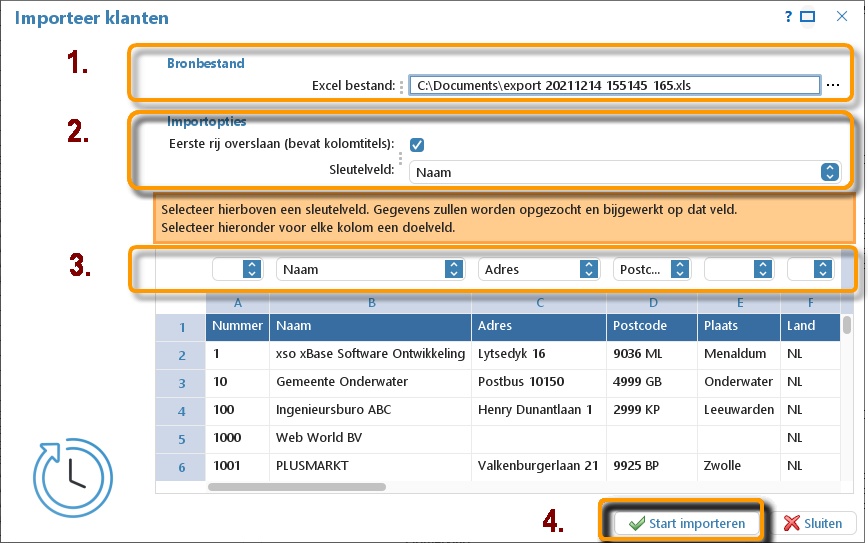
Task: Select cell 4999 GB
Action: (652, 382)
